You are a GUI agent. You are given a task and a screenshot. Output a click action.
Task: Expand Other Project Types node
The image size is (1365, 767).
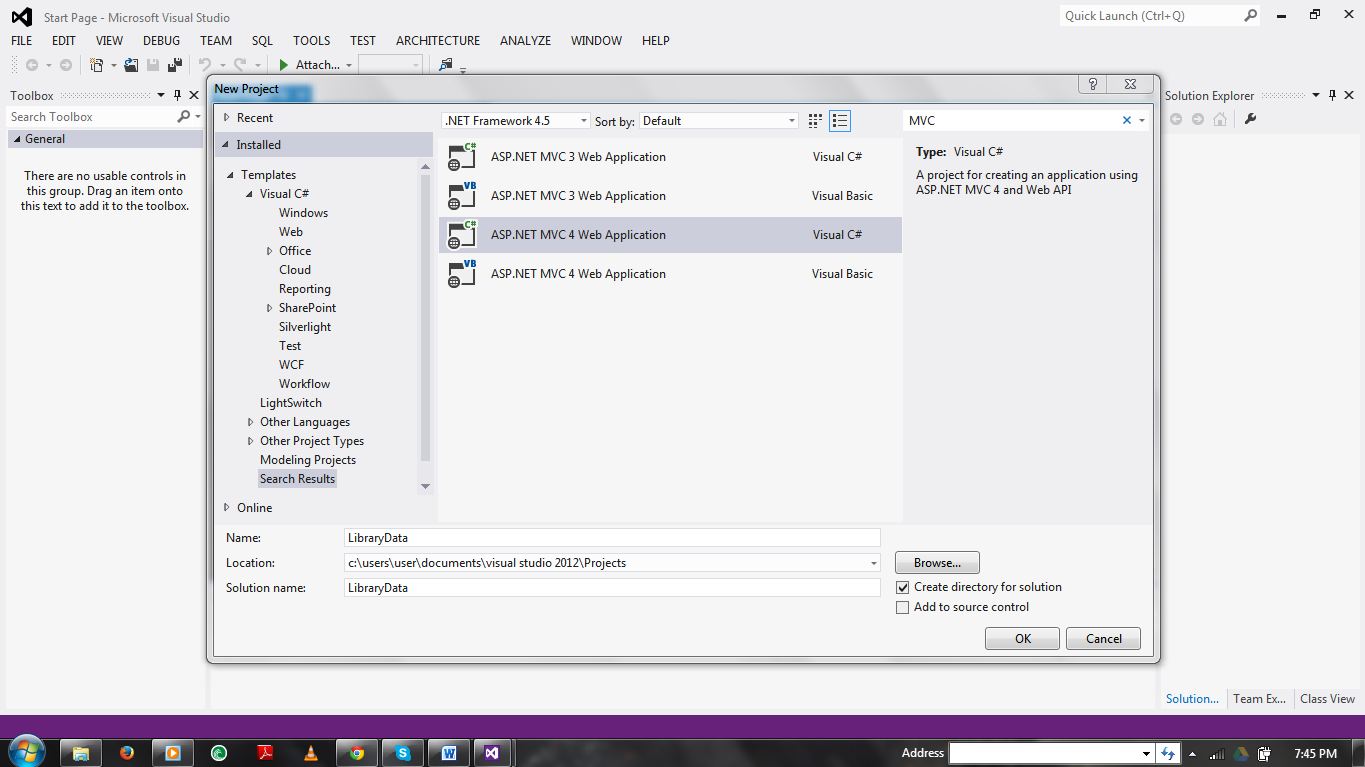(x=251, y=441)
